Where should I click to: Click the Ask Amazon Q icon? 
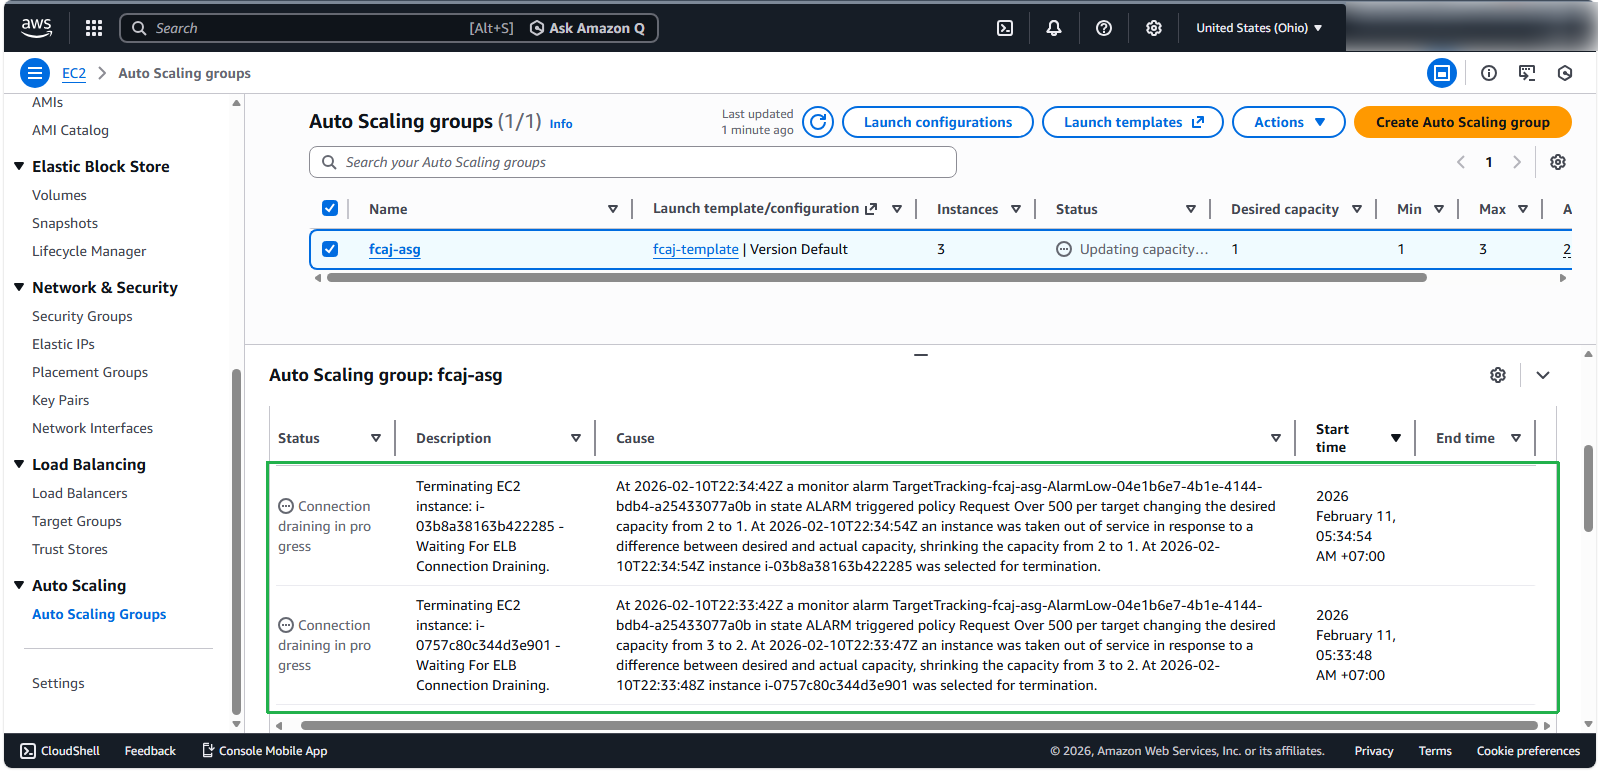537,28
